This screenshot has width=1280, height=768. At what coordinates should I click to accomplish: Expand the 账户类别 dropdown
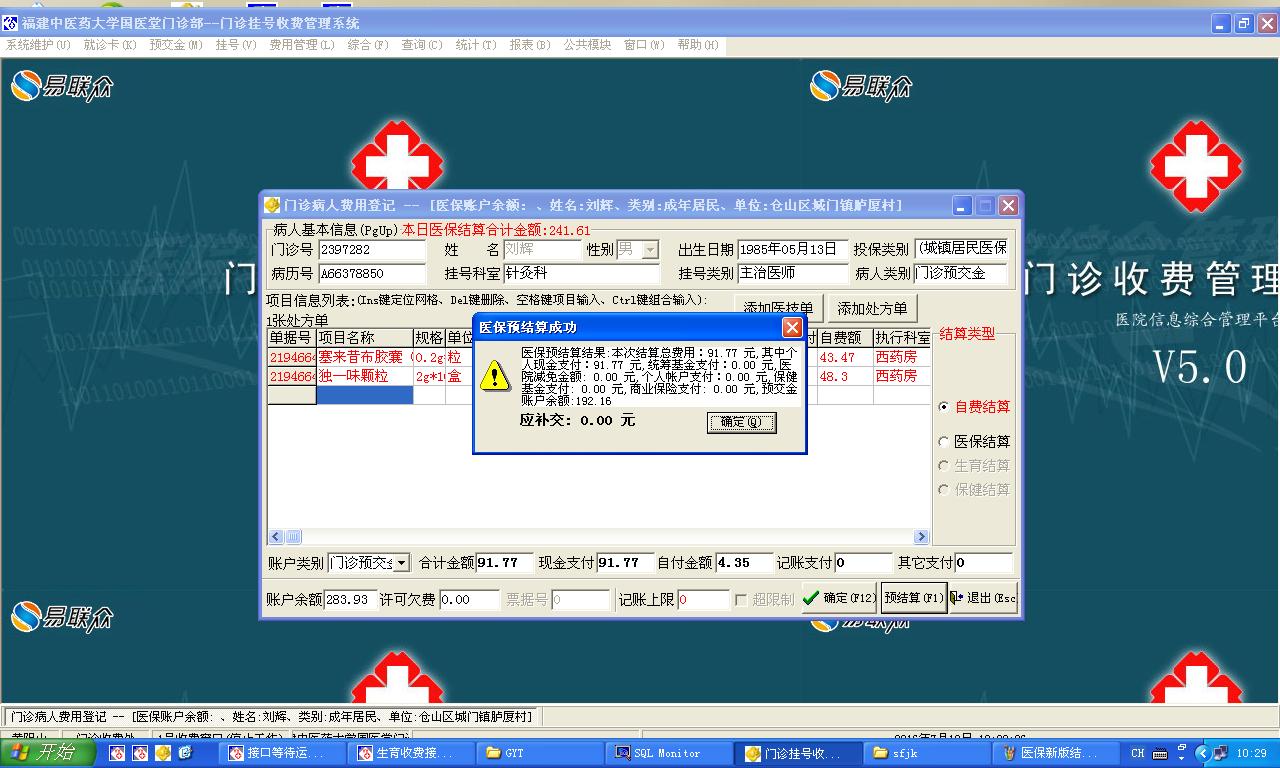coord(401,563)
